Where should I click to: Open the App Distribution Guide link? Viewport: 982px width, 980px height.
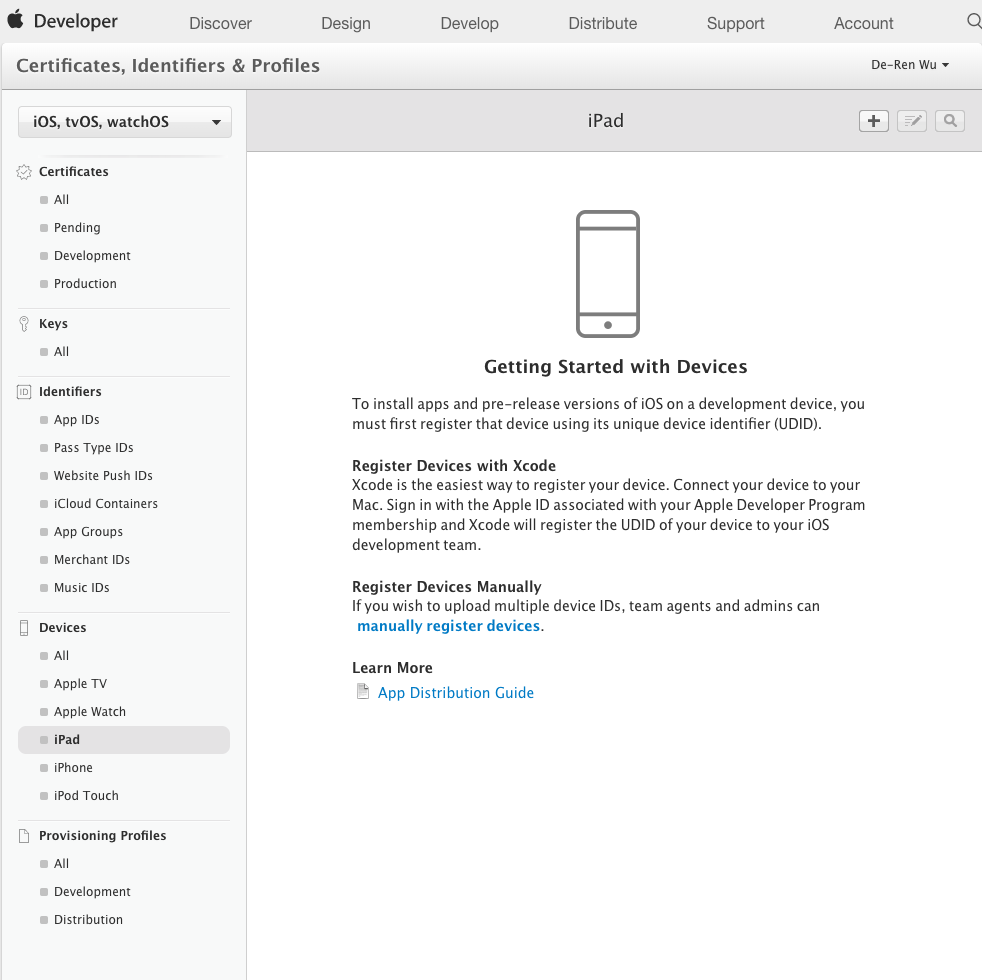455,693
